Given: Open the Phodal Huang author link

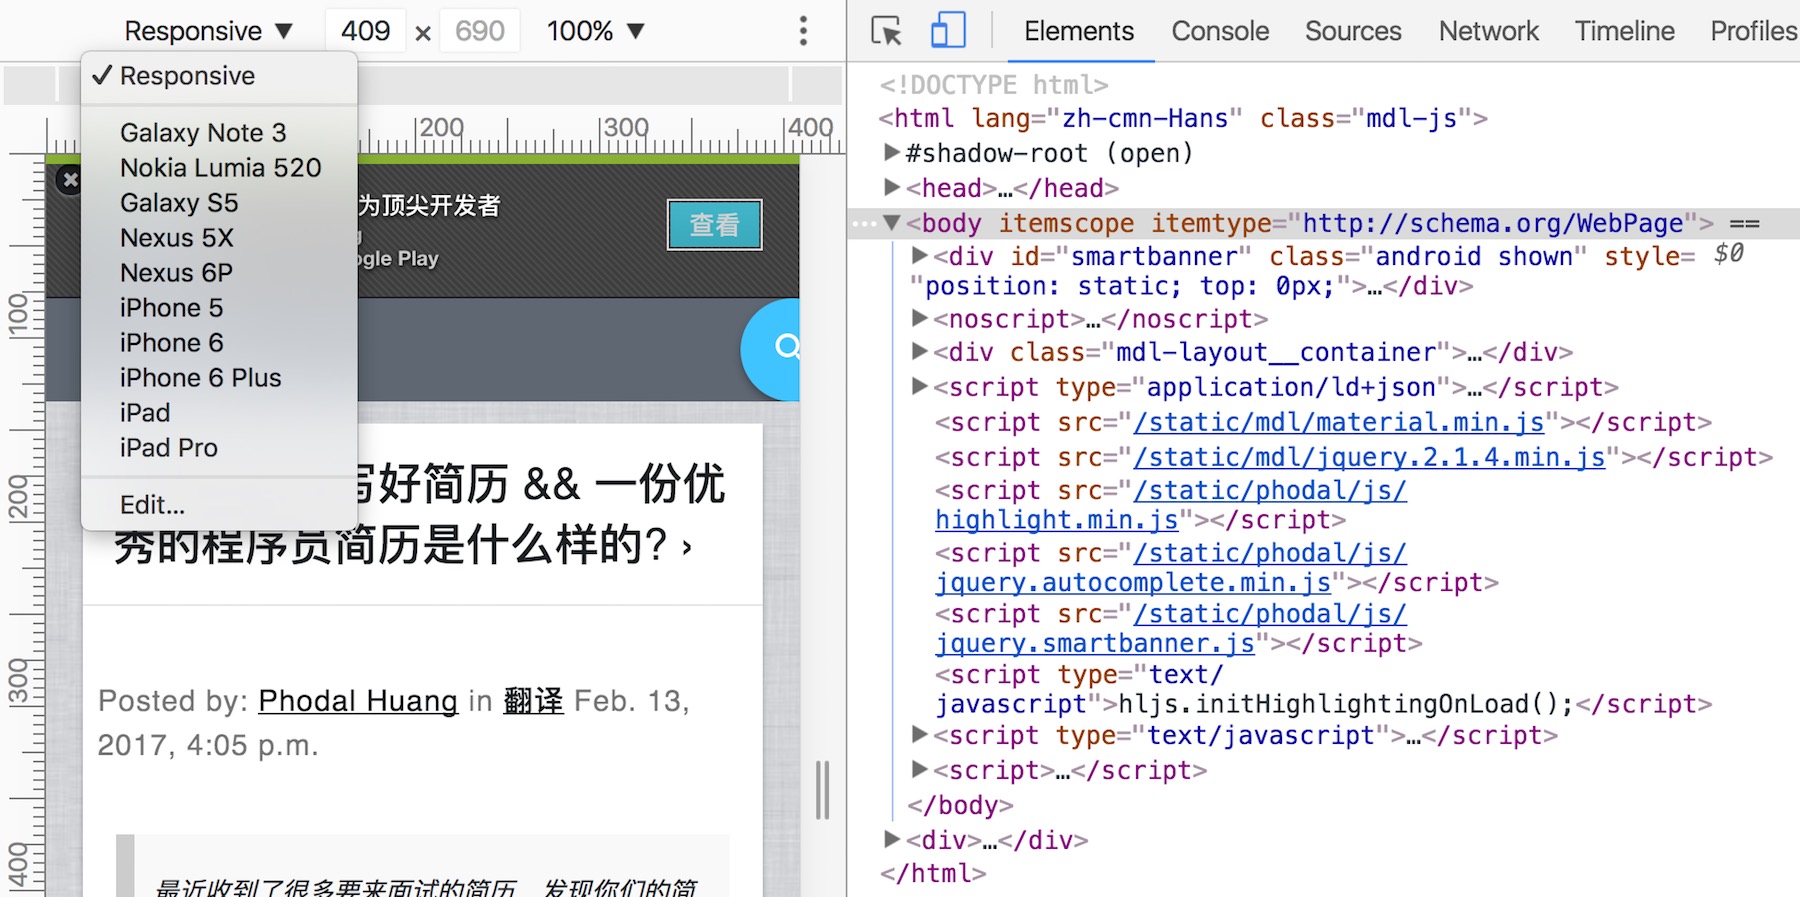Looking at the screenshot, I should pos(358,701).
